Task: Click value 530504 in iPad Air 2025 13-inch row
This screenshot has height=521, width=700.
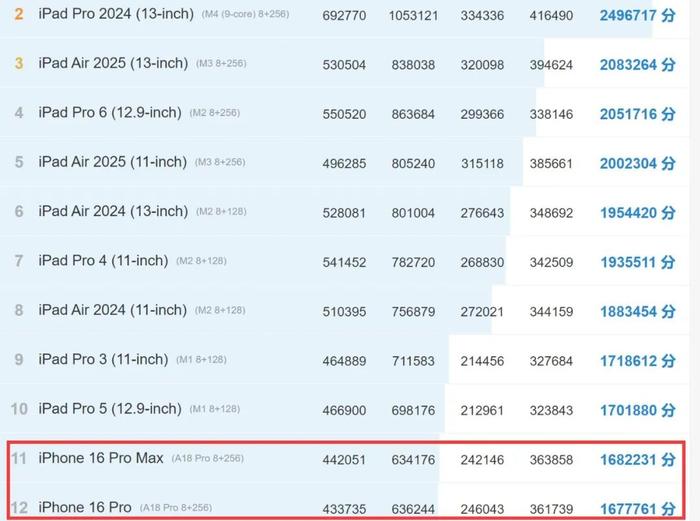Action: (344, 65)
